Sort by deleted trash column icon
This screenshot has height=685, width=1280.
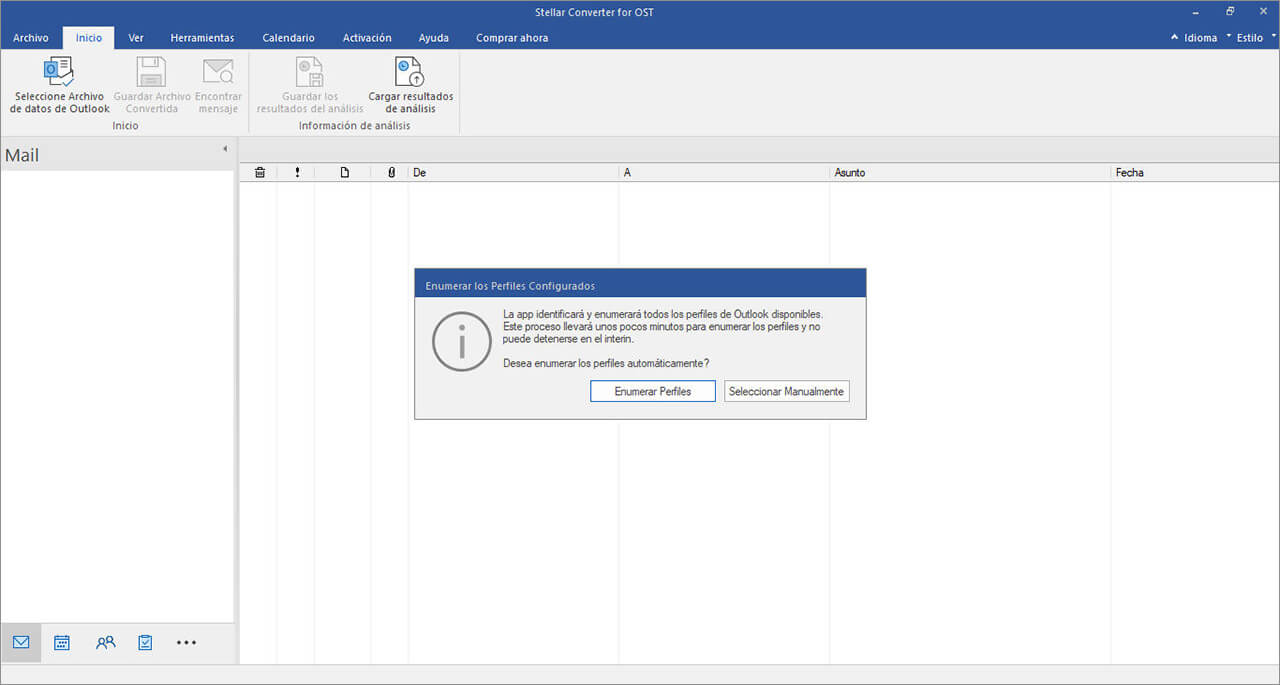(259, 172)
